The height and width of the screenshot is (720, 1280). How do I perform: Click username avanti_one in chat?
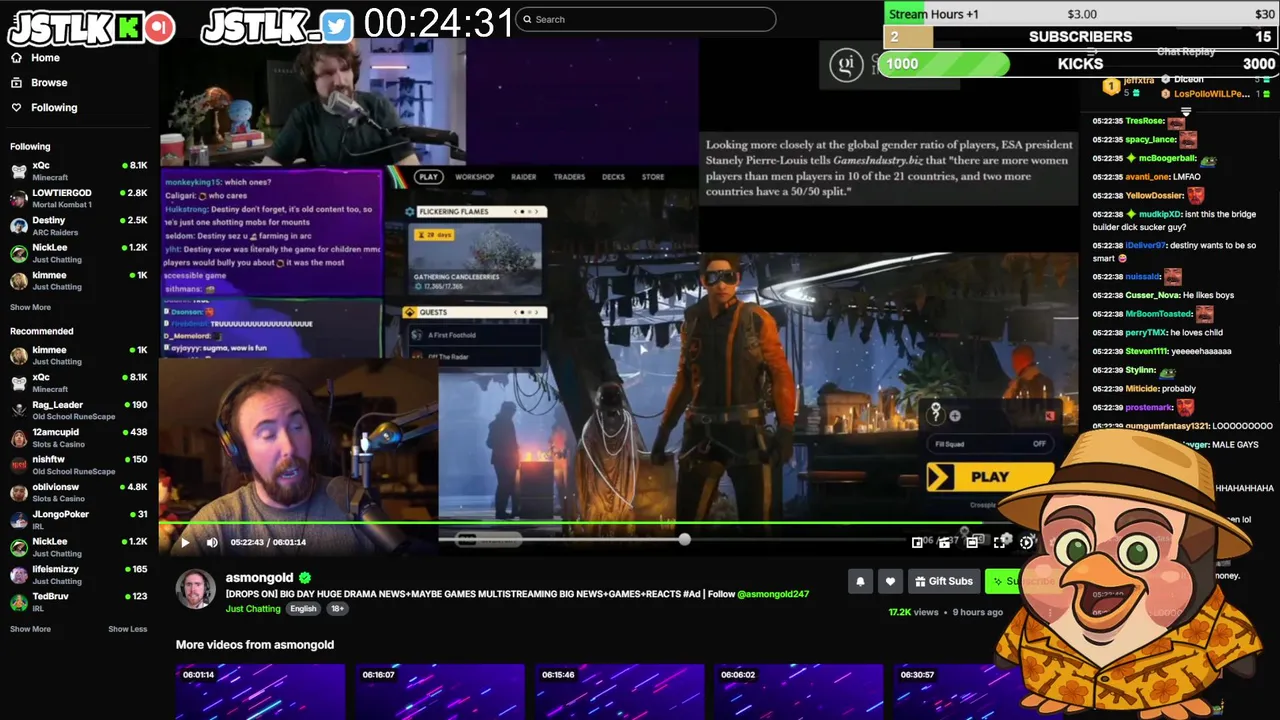click(x=1148, y=177)
